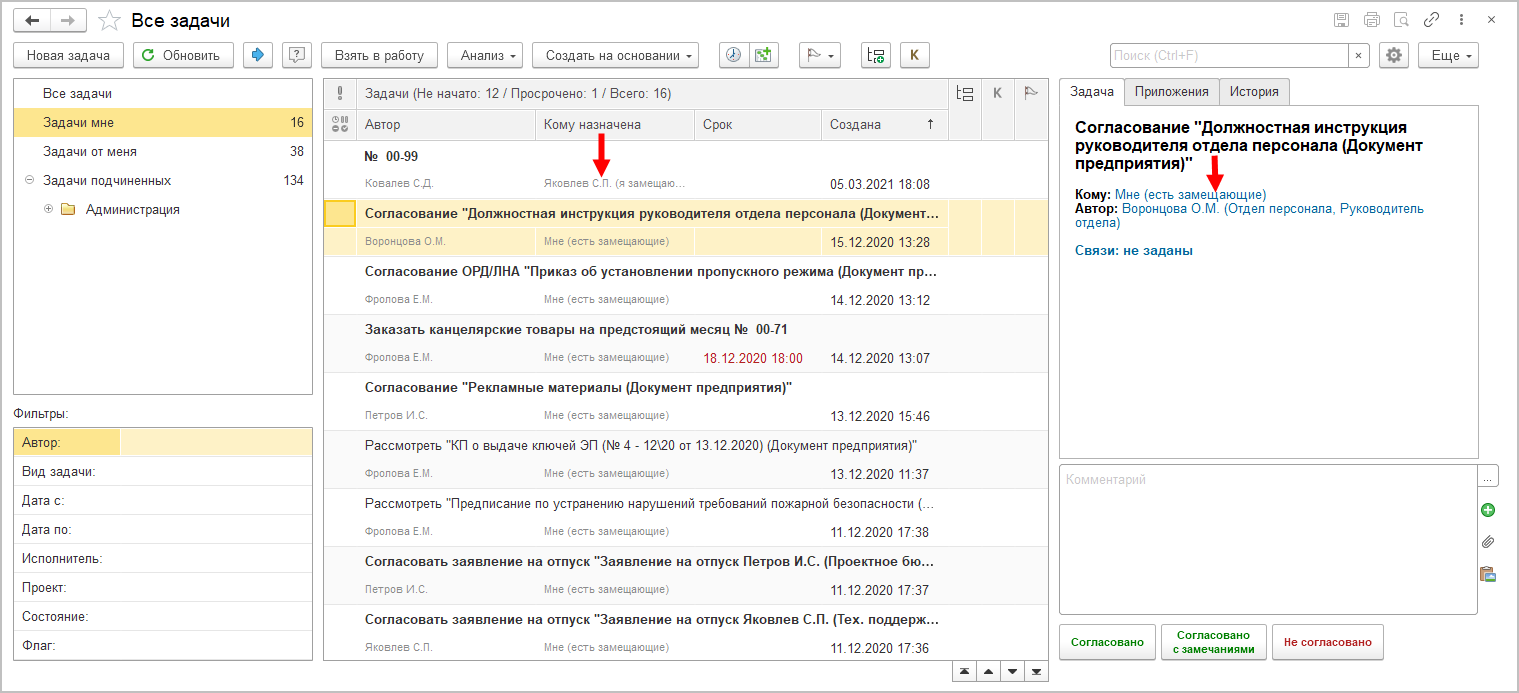Click the clipboard paste icon beside comment
Image resolution: width=1519 pixels, height=693 pixels.
[x=1488, y=574]
